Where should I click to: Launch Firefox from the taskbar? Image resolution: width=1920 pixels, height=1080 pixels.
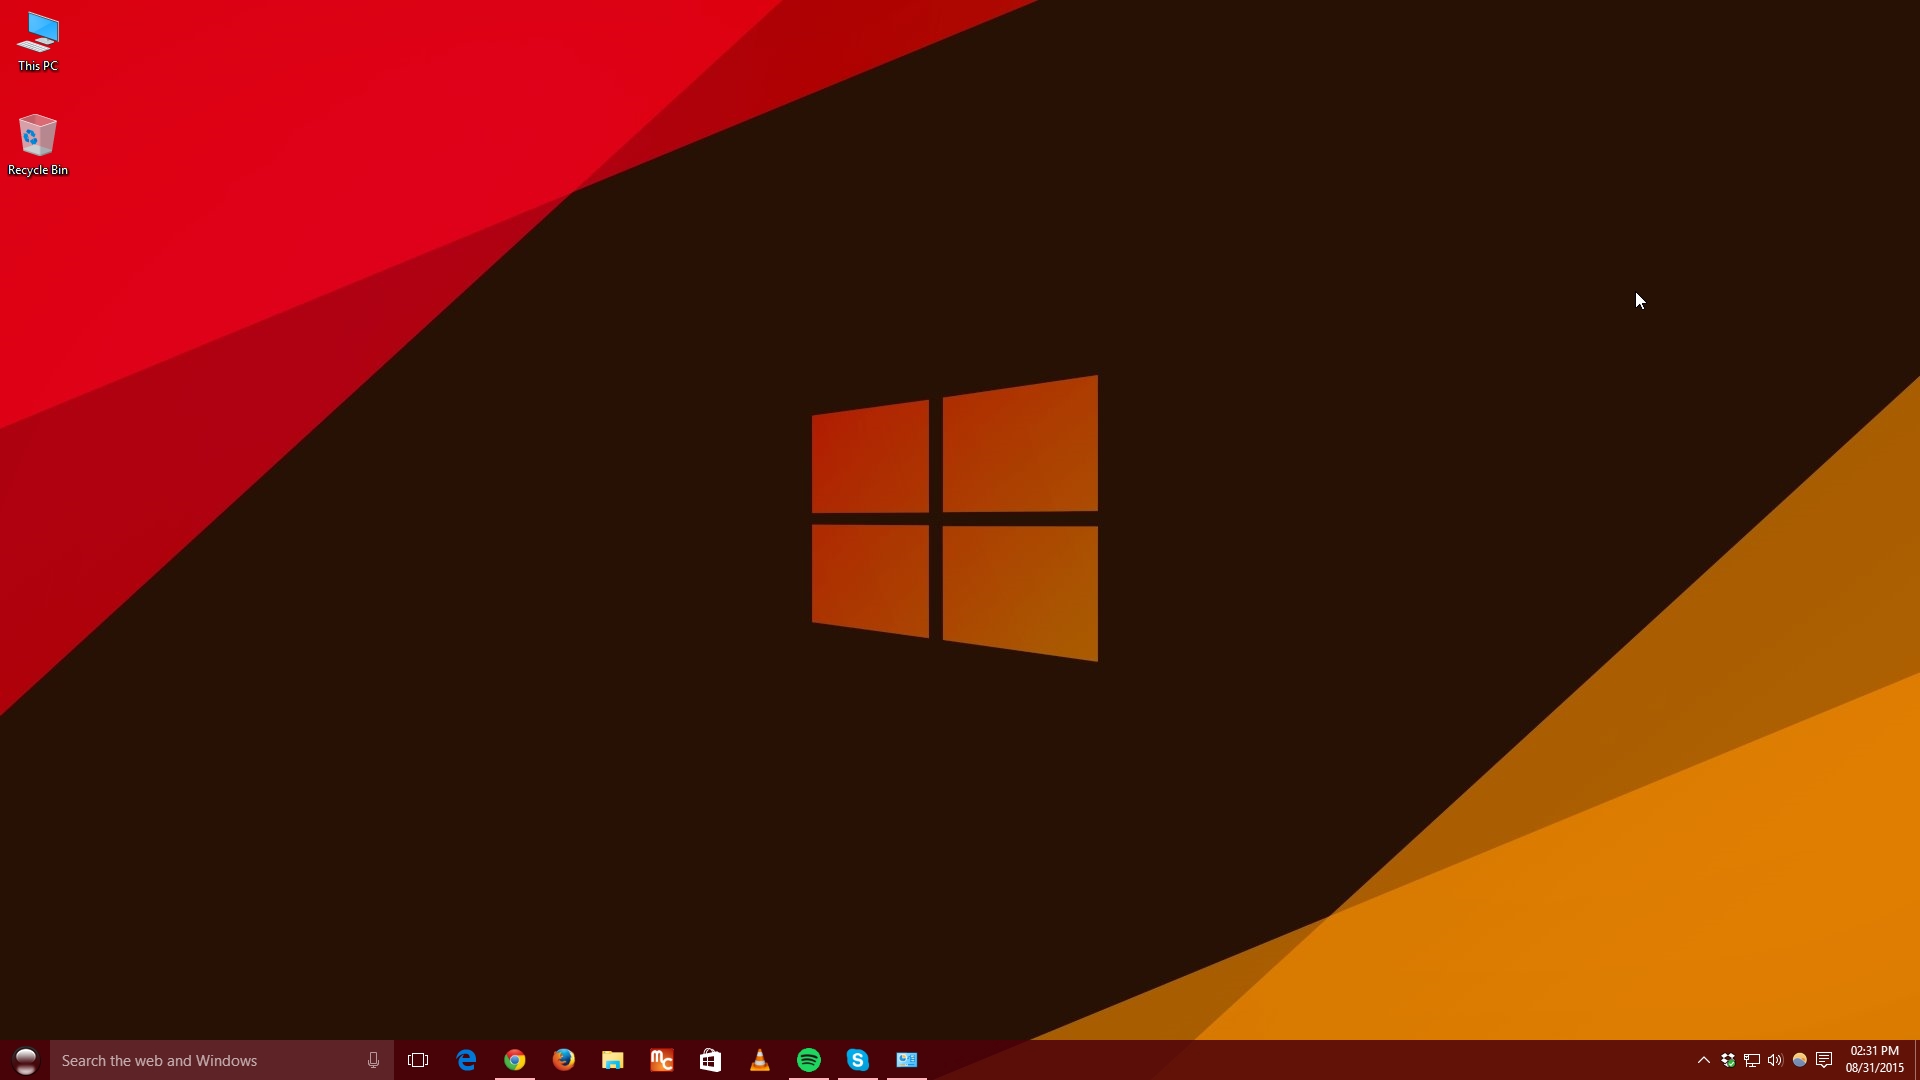pos(564,1060)
